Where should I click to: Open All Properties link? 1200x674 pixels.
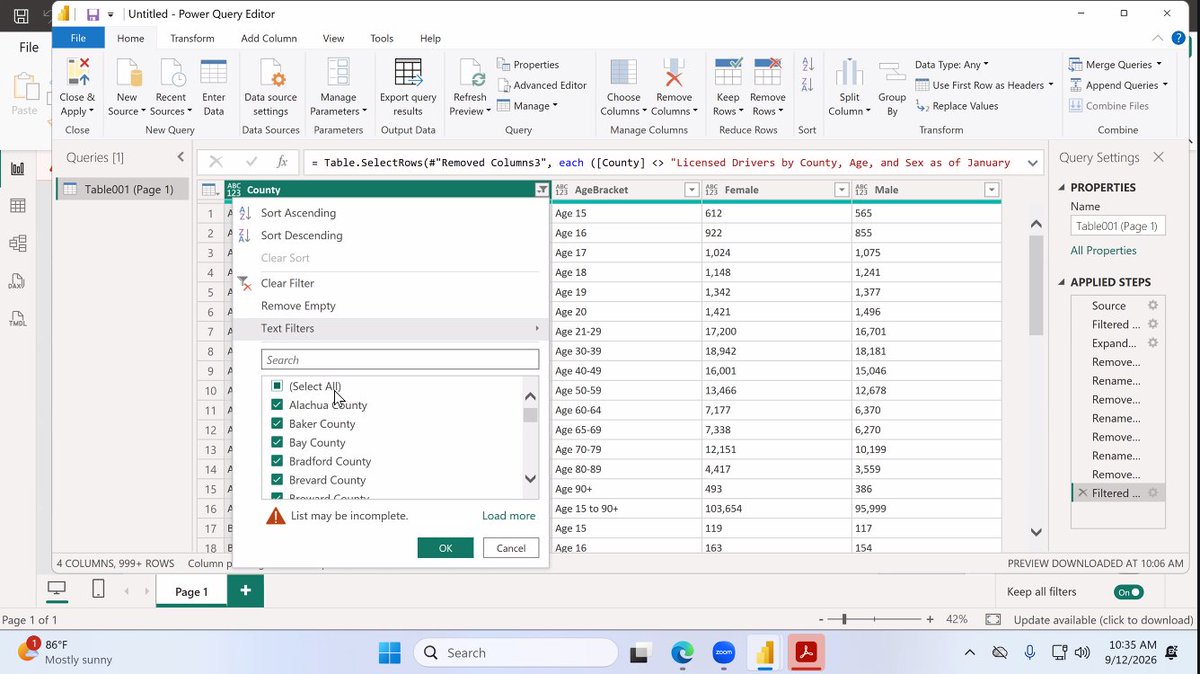point(1103,251)
